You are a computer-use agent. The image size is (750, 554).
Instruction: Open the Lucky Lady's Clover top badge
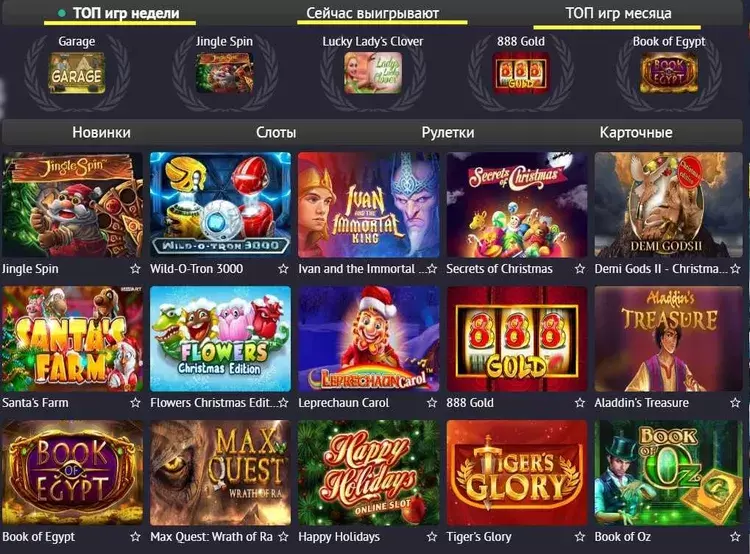coord(373,73)
